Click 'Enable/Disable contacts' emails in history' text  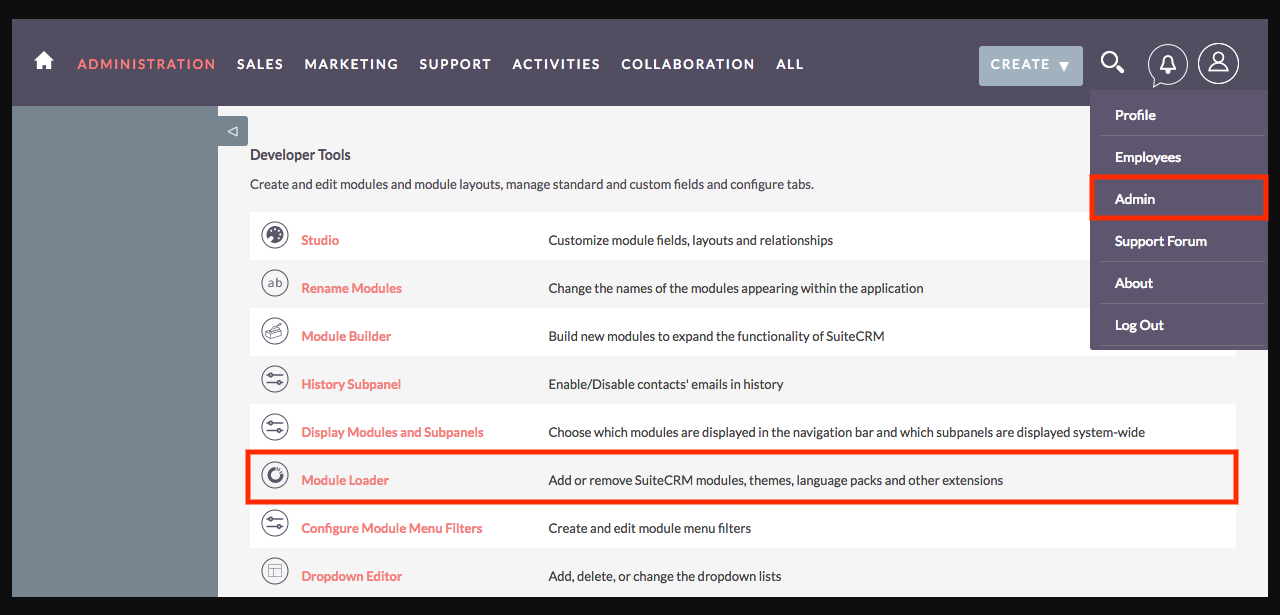tap(666, 384)
